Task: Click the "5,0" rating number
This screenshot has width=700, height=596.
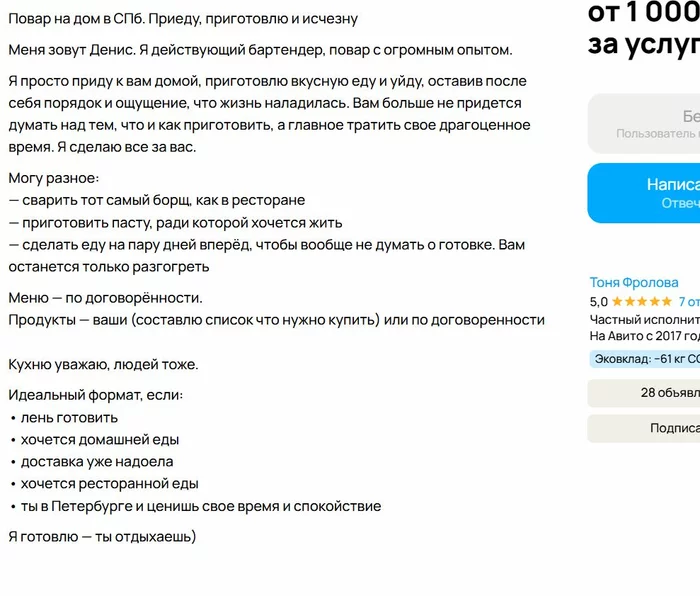Action: [x=598, y=301]
